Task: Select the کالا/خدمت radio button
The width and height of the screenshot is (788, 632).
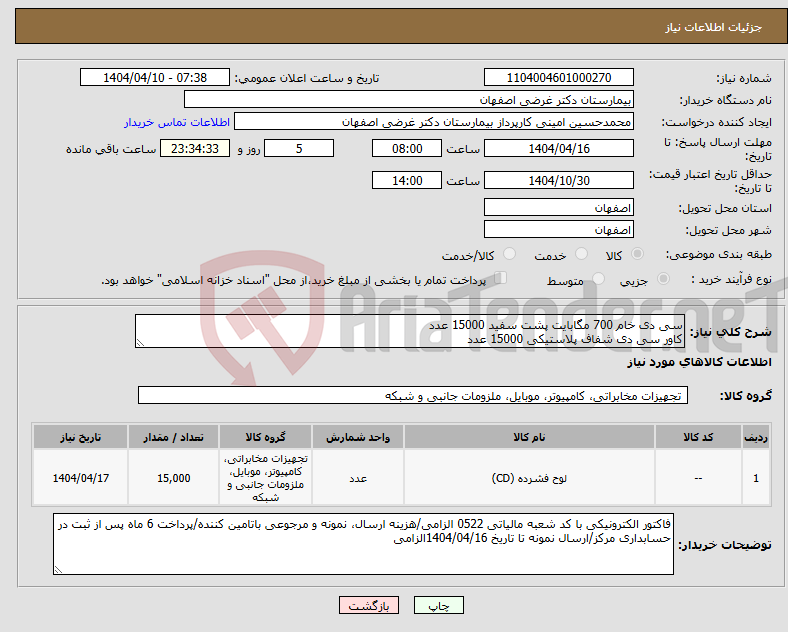Action: (509, 254)
